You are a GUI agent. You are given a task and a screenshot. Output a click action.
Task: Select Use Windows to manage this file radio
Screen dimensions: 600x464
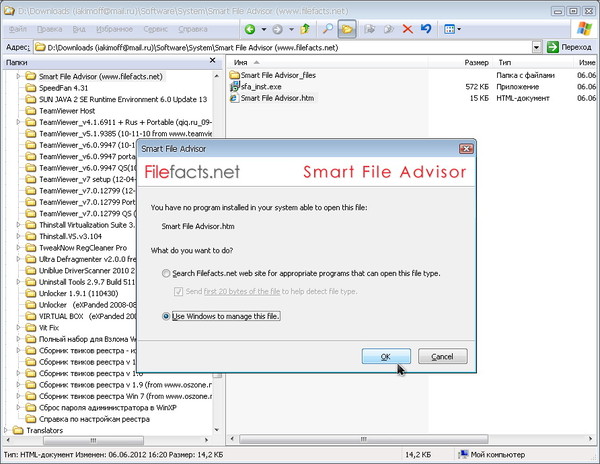click(x=166, y=316)
